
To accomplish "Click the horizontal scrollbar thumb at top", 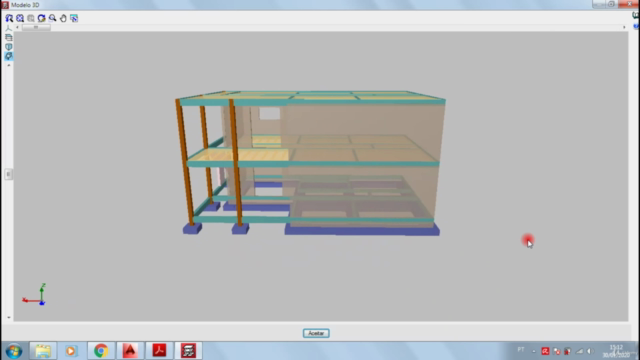I will point(36,27).
